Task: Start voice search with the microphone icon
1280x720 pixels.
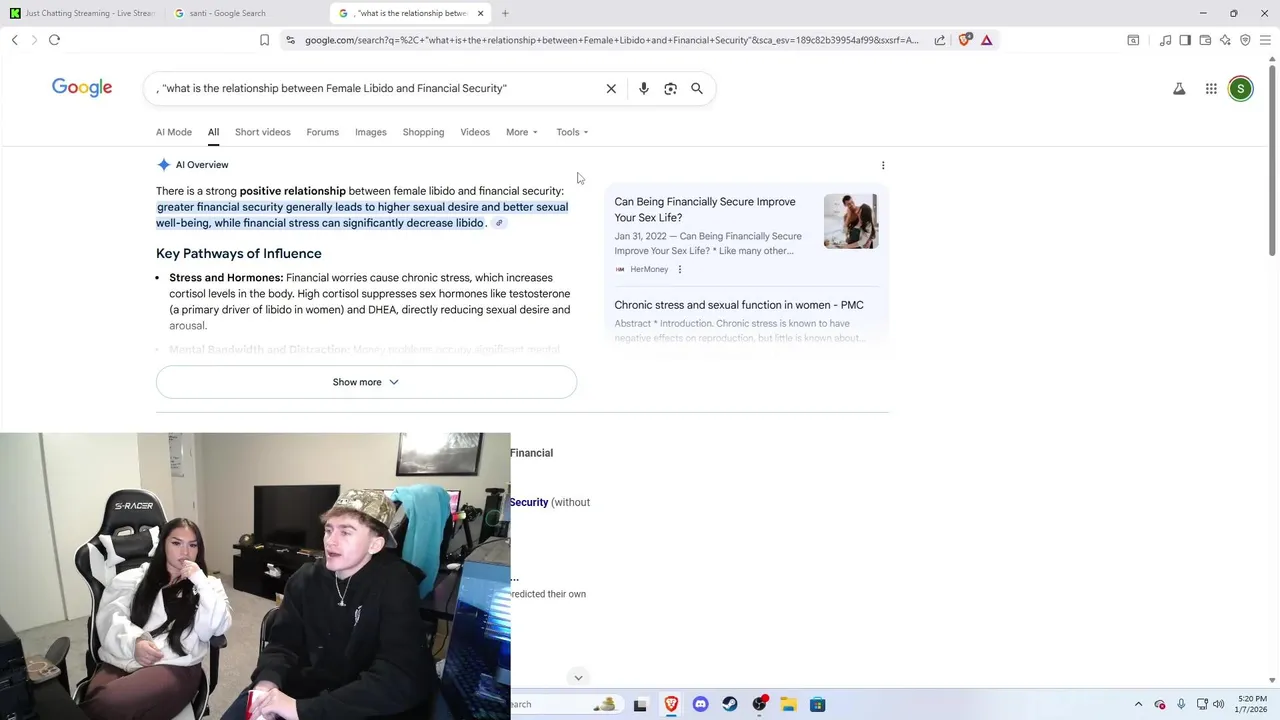Action: pos(644,88)
